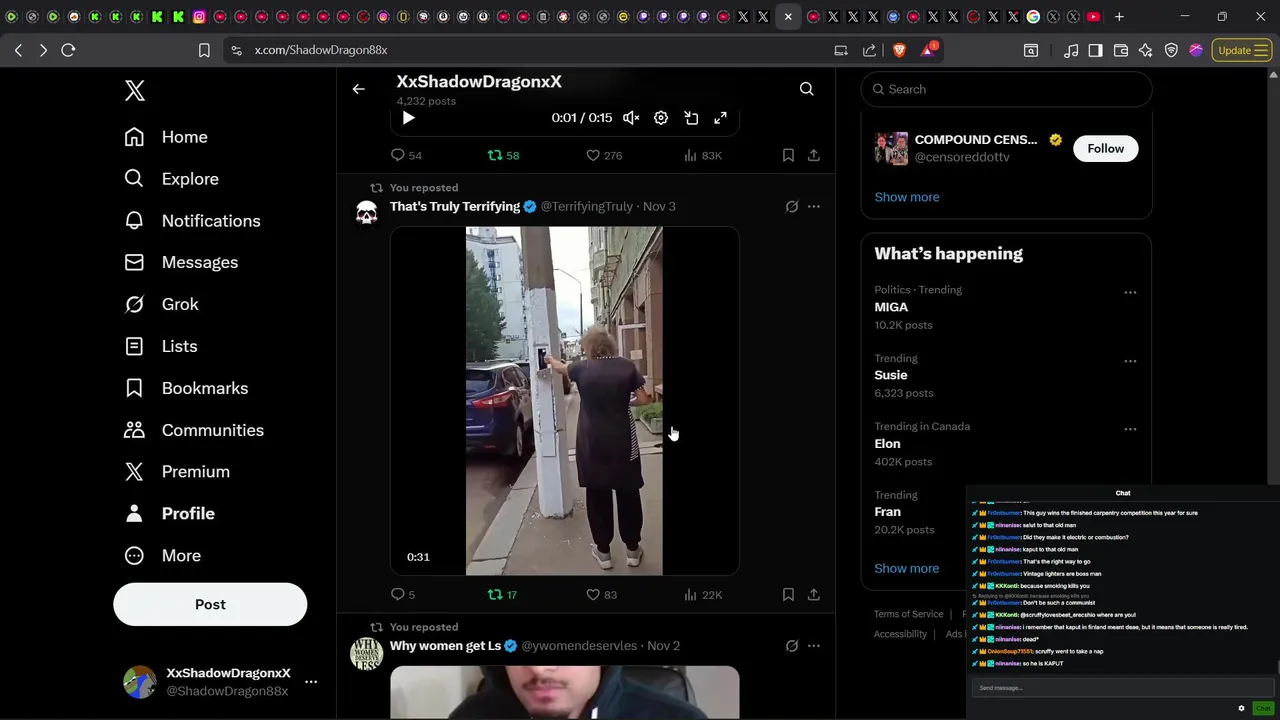1280x720 pixels.
Task: Click address bar showing x.com/ShadowDragon88x
Action: click(x=320, y=50)
